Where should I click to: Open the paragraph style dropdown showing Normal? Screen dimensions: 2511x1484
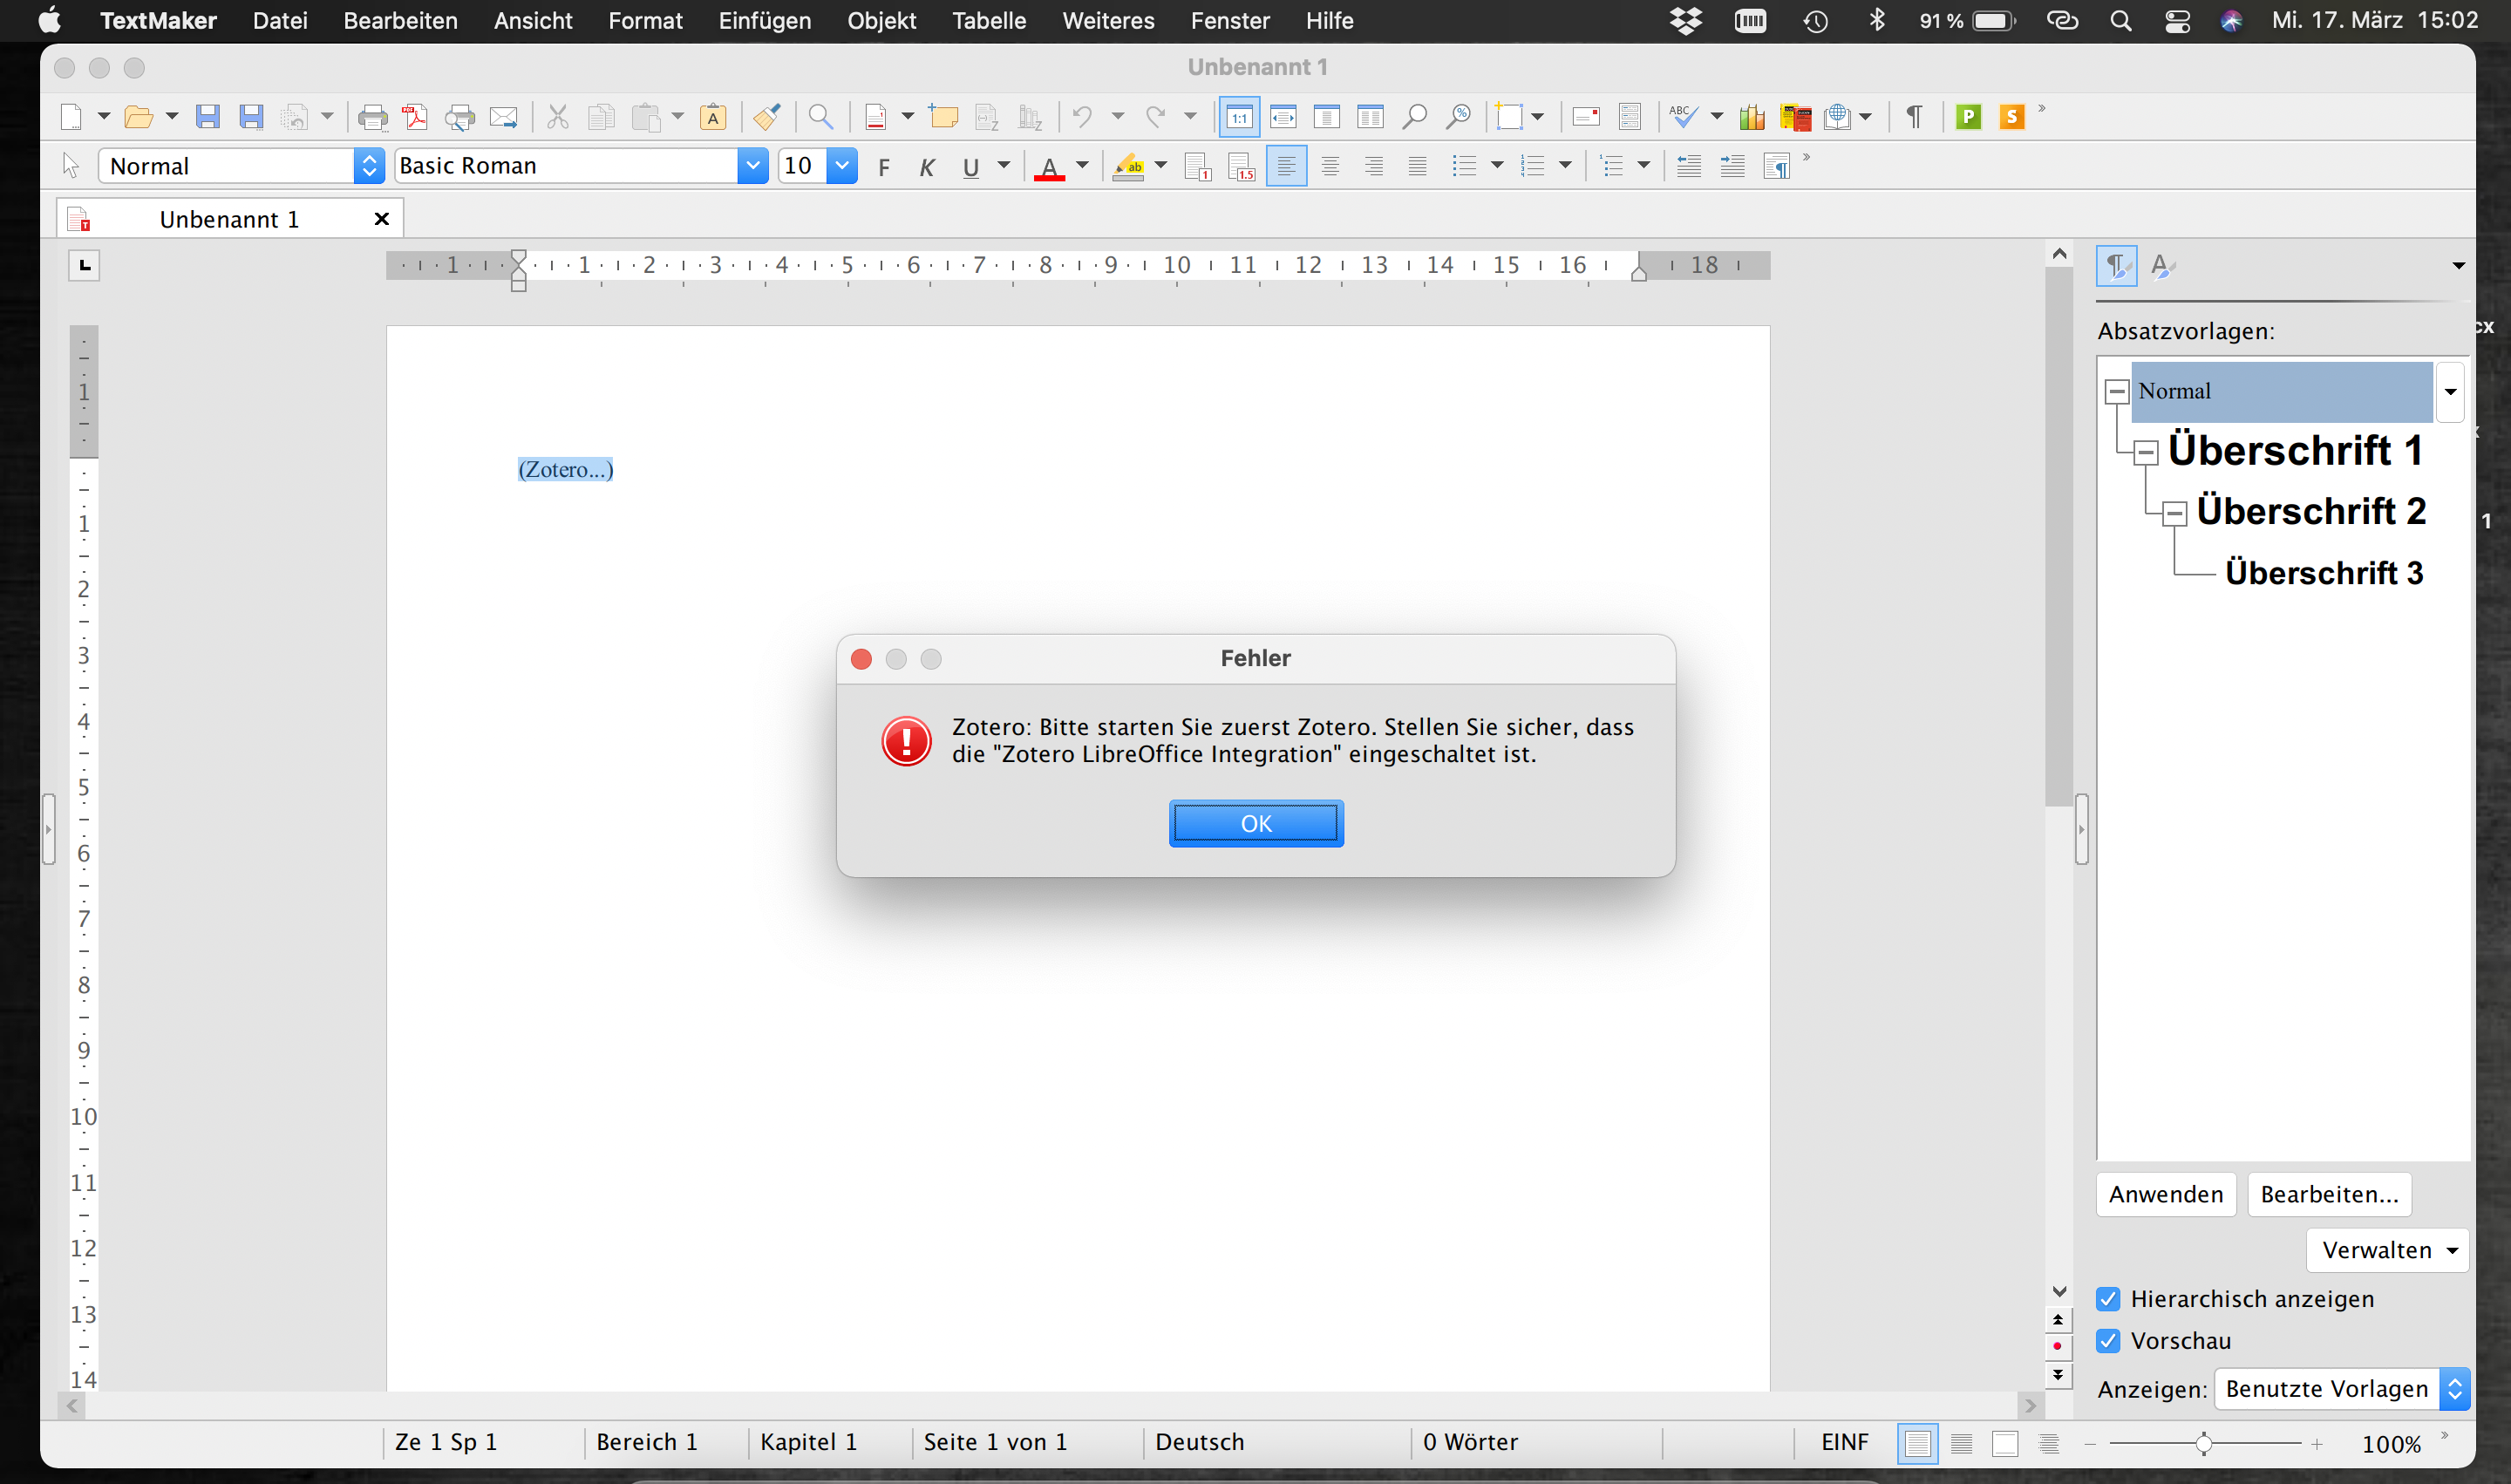[x=369, y=166]
